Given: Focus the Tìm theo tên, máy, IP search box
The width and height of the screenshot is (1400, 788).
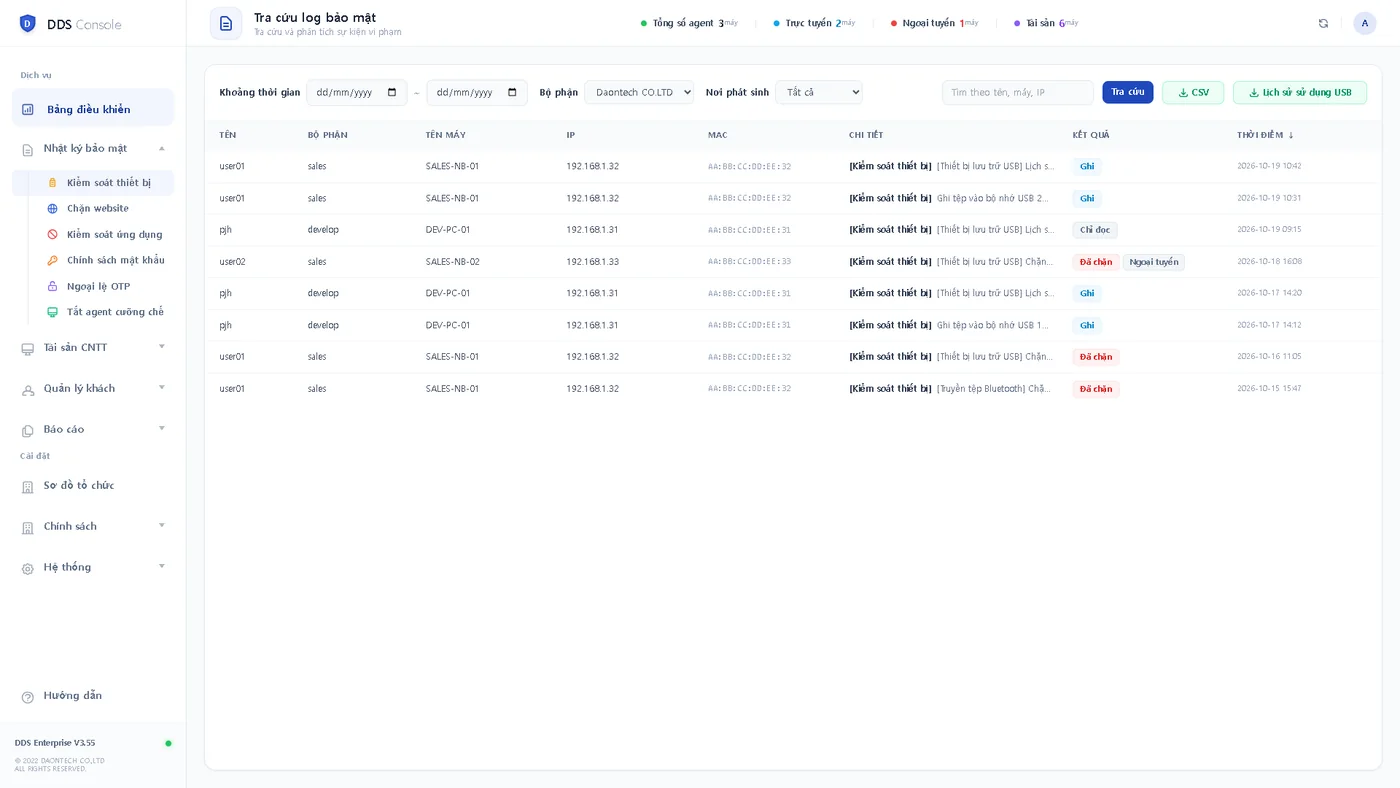Looking at the screenshot, I should point(1018,92).
